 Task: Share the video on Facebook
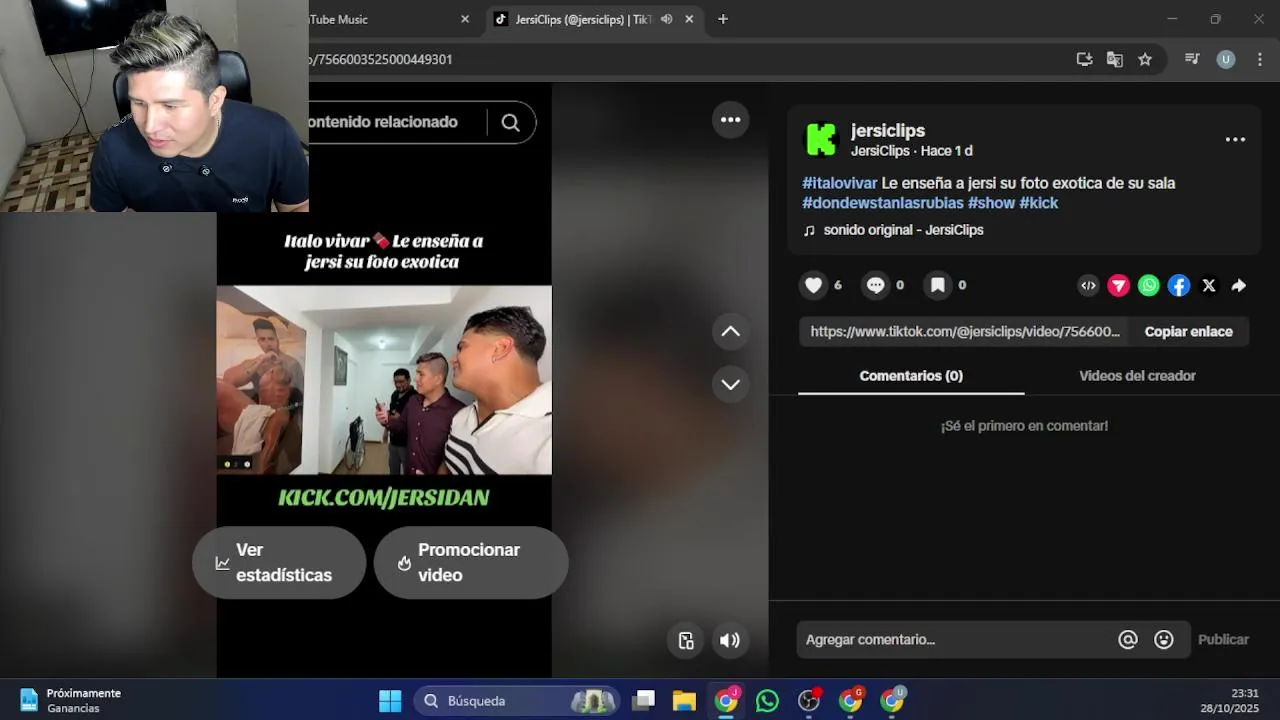(x=1179, y=286)
